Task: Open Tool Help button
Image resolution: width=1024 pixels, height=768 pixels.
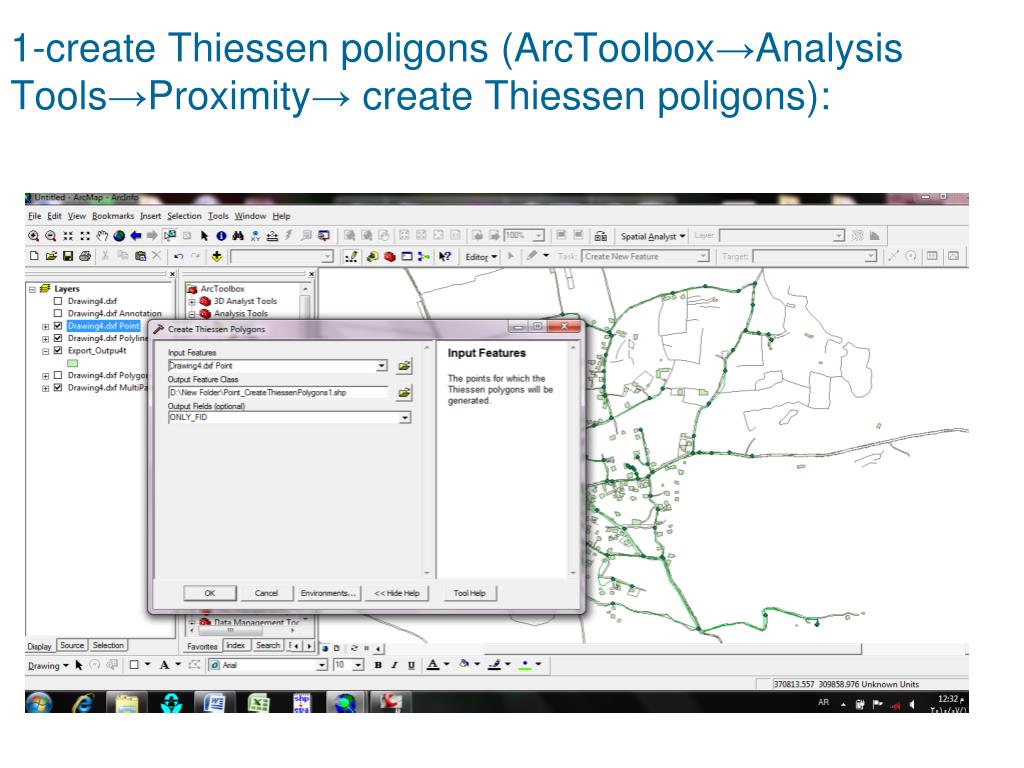Action: coord(470,593)
